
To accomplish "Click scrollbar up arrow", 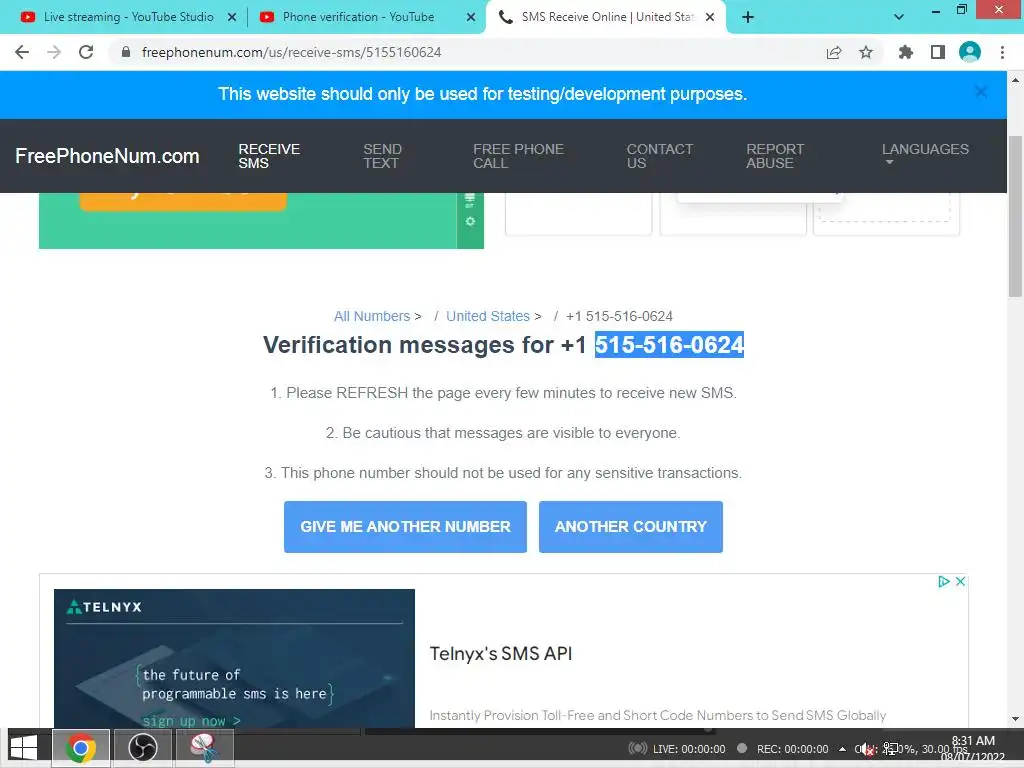I will (x=1015, y=80).
